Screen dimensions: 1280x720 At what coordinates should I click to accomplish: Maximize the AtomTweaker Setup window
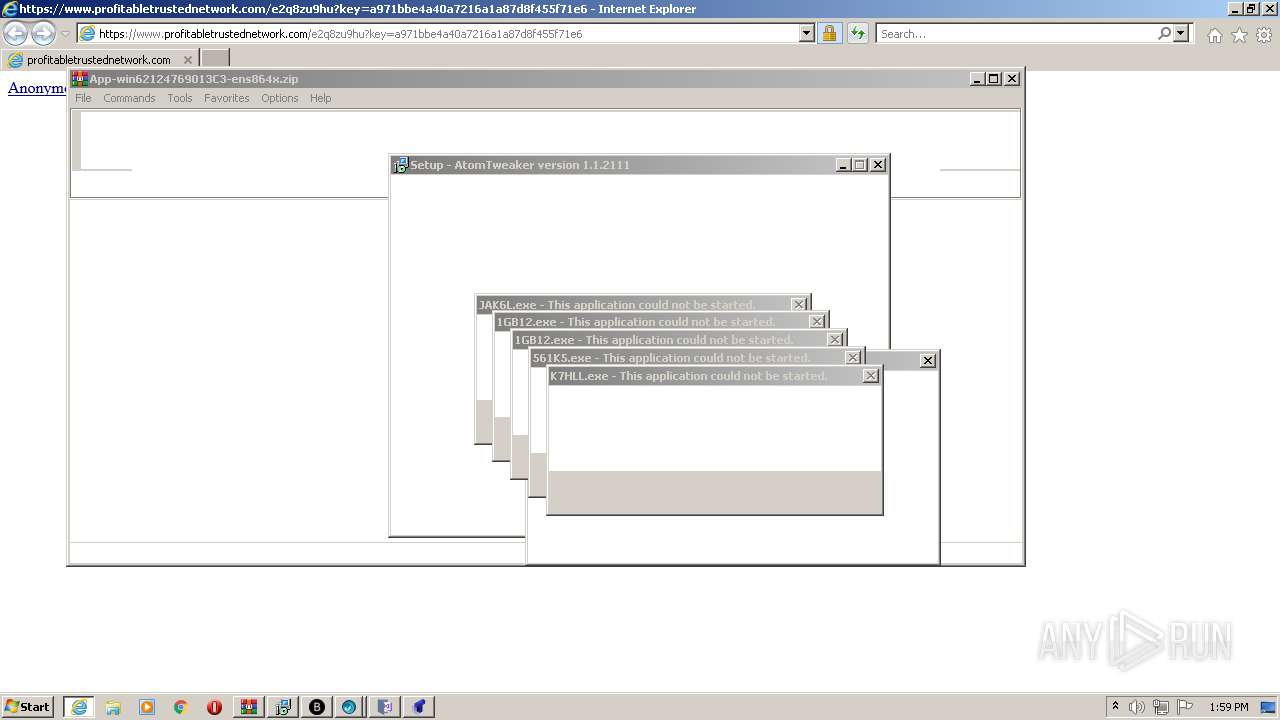[x=860, y=165]
